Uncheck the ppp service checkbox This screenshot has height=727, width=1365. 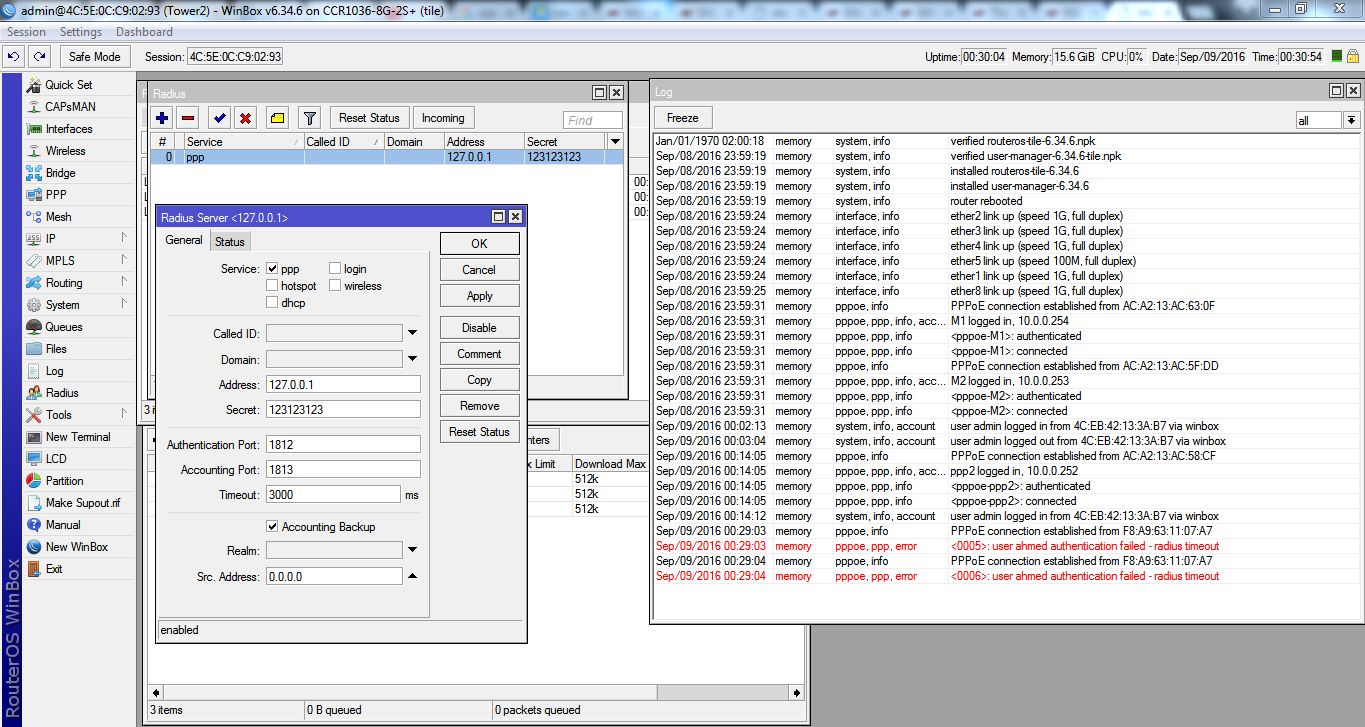[x=272, y=269]
